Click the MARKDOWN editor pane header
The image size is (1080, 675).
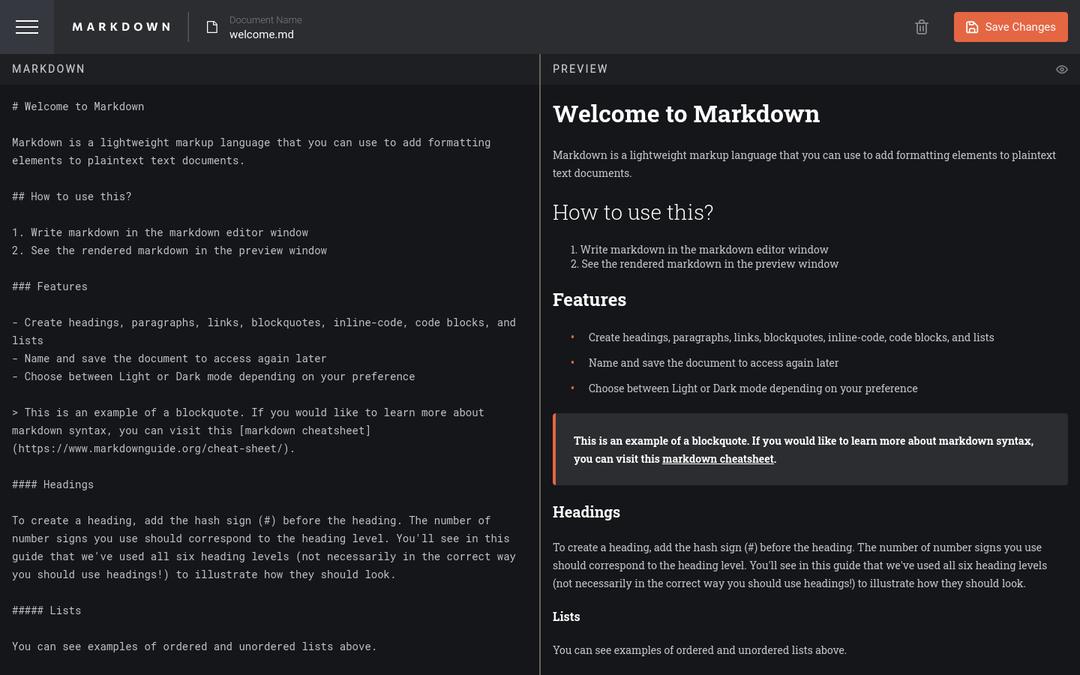tap(49, 69)
